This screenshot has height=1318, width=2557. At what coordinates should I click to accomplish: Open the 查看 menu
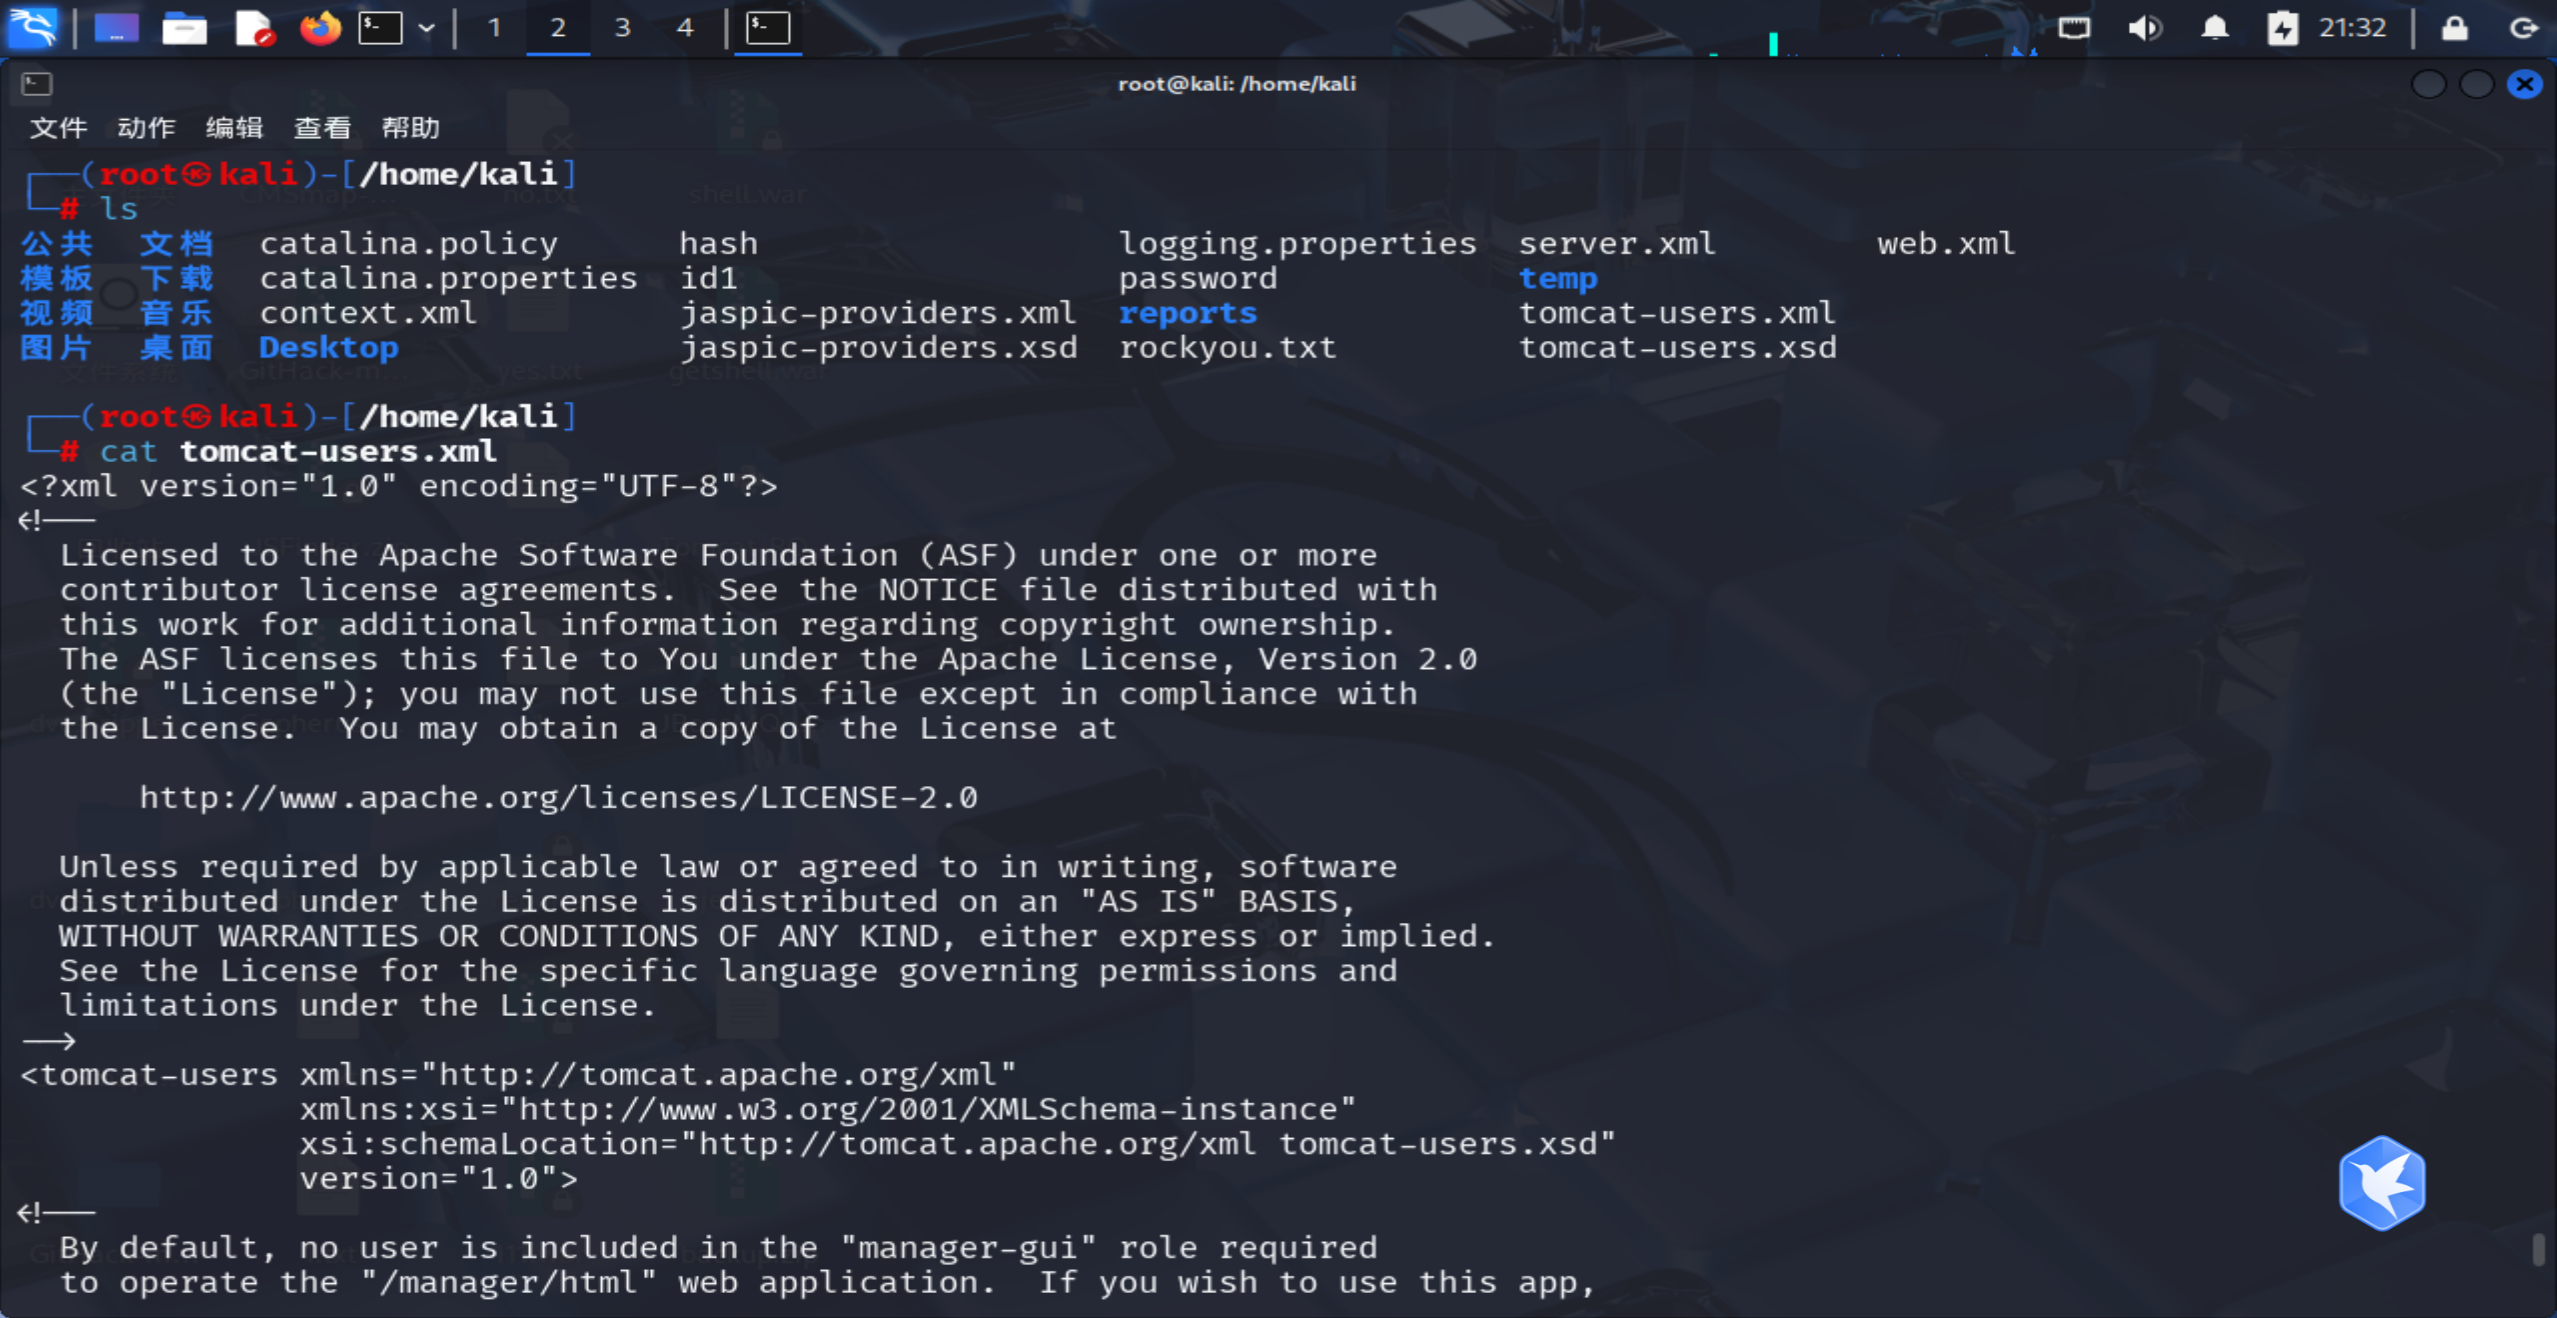click(x=322, y=128)
